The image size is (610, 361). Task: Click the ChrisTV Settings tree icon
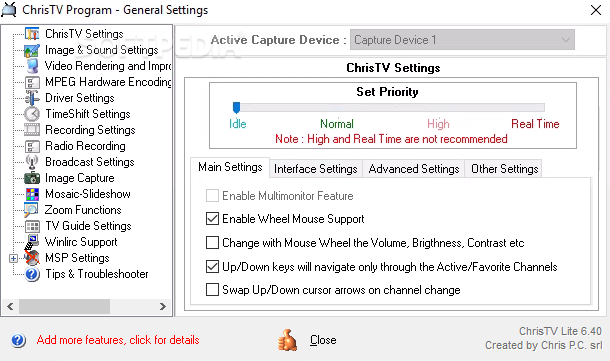[32, 34]
